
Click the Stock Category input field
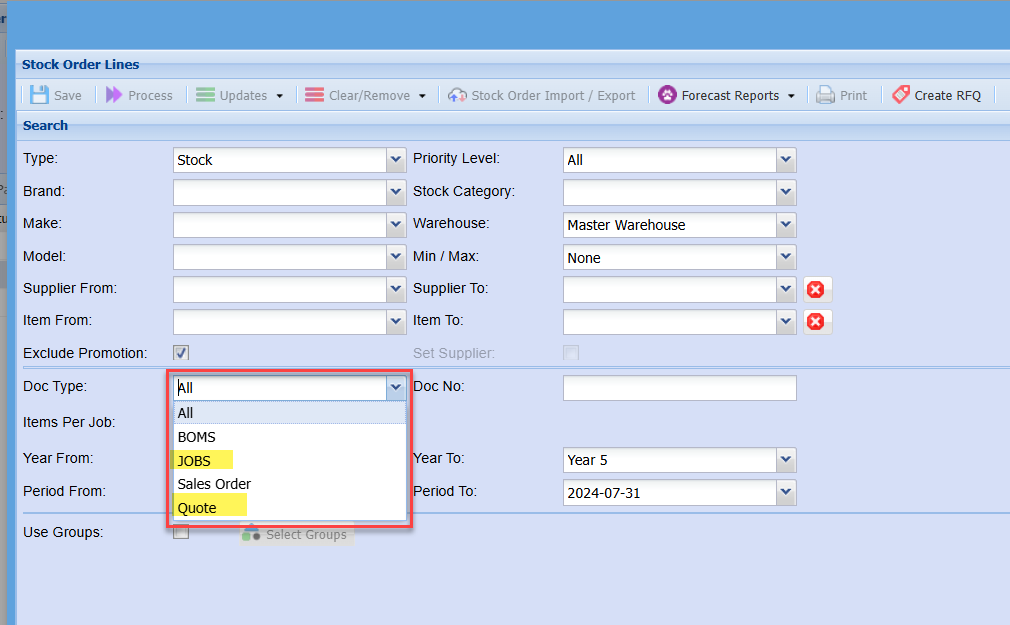pos(670,192)
